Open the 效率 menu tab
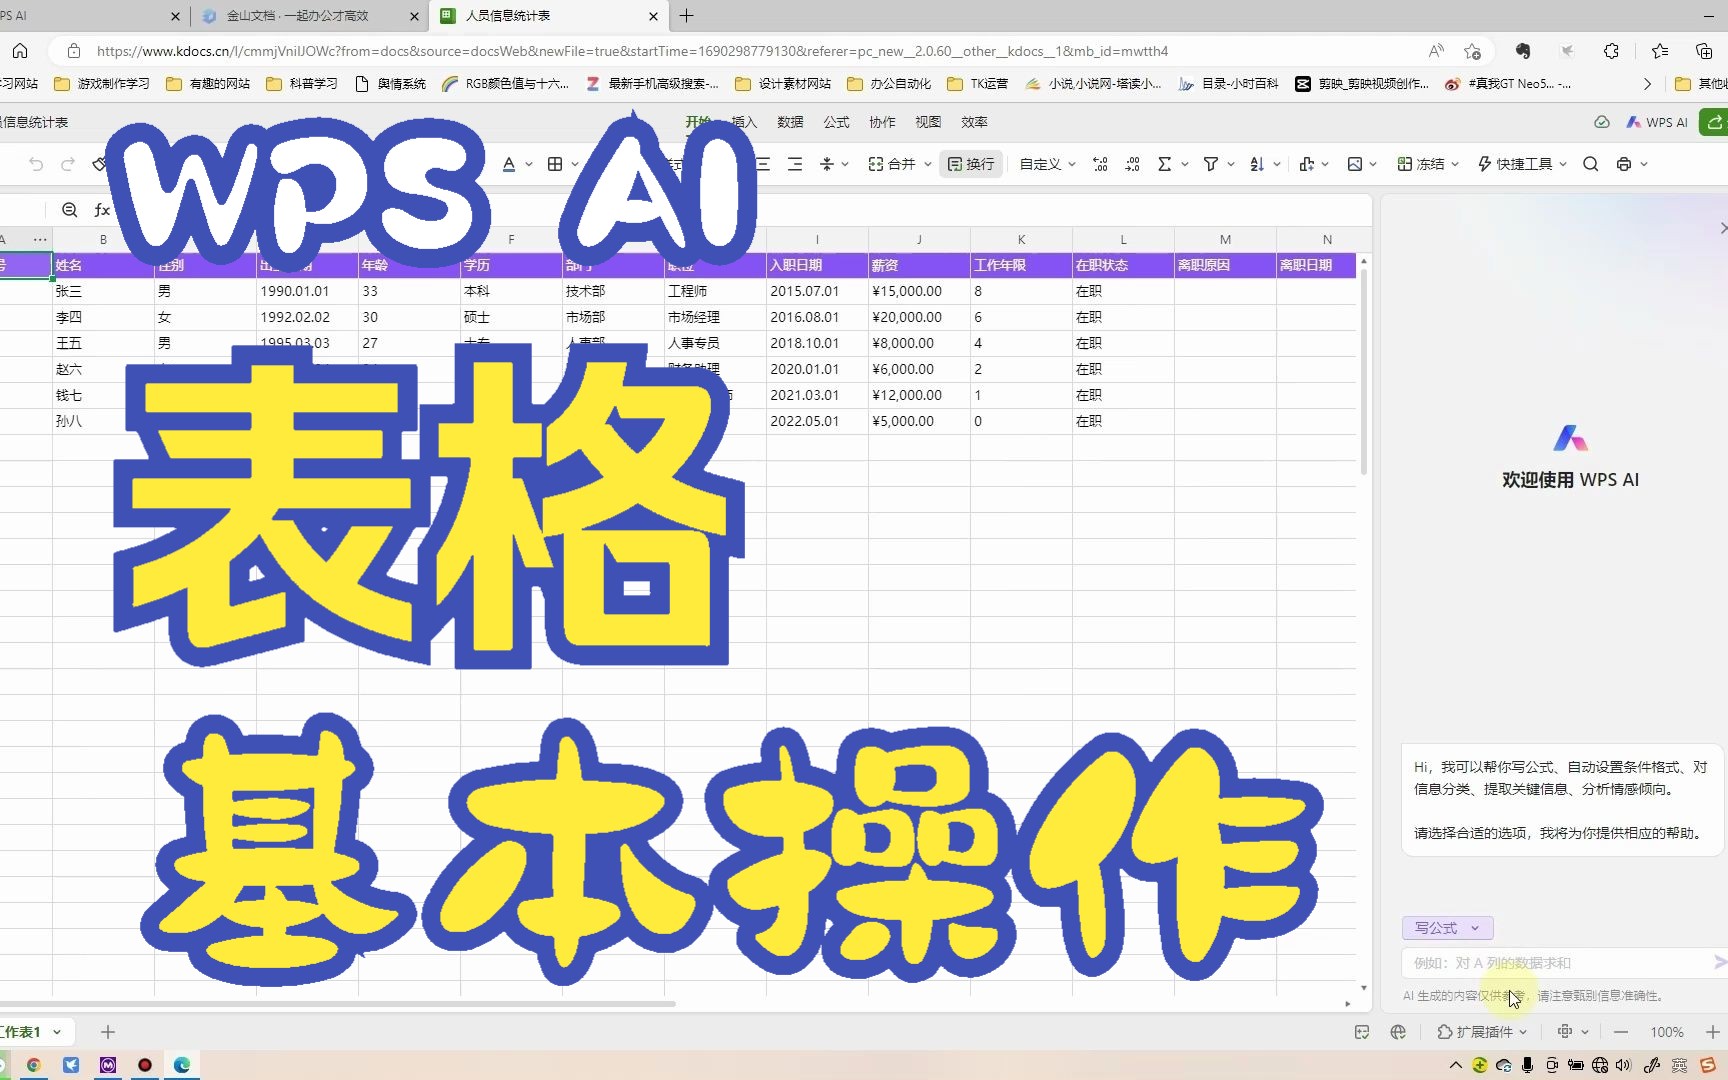The height and width of the screenshot is (1080, 1728). click(x=974, y=122)
